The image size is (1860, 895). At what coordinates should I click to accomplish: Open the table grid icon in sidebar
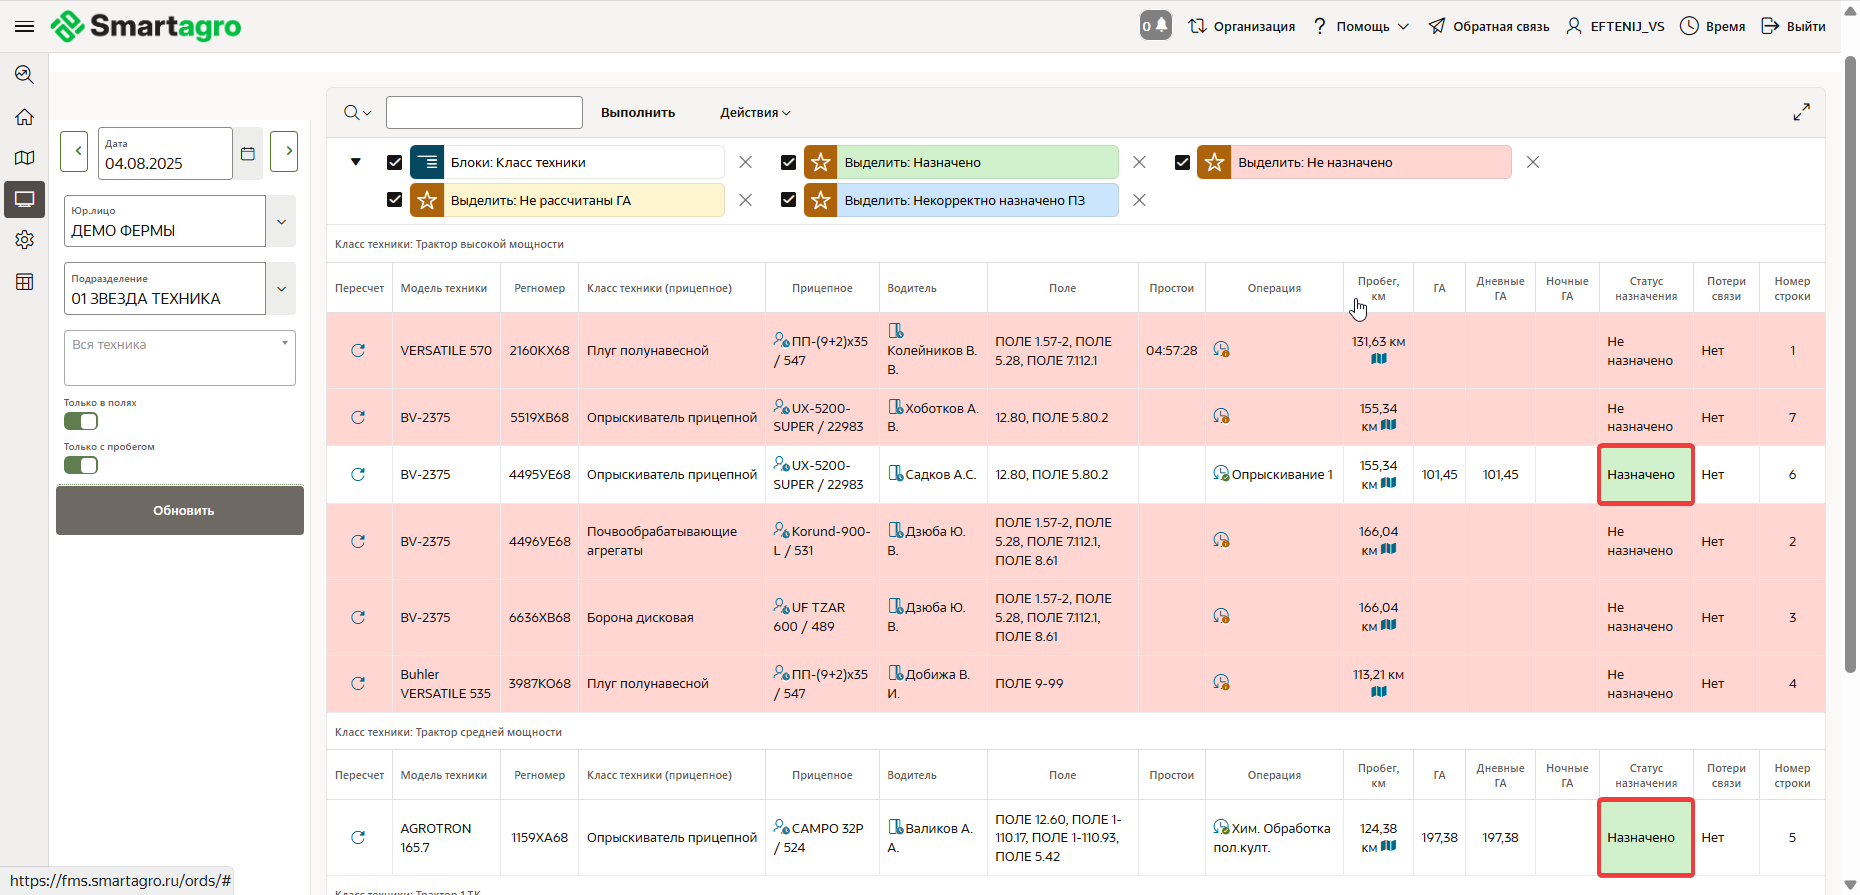click(x=25, y=282)
